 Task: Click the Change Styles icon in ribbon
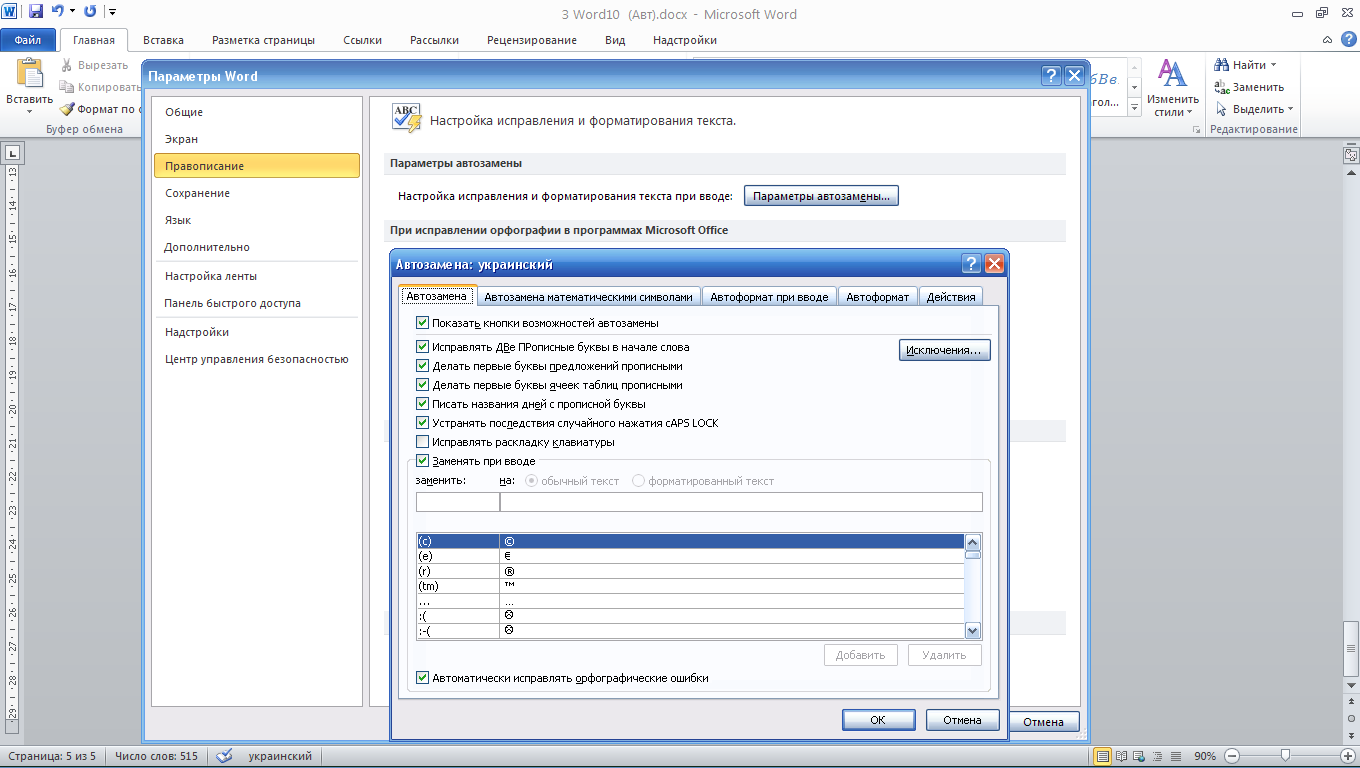(x=1172, y=73)
